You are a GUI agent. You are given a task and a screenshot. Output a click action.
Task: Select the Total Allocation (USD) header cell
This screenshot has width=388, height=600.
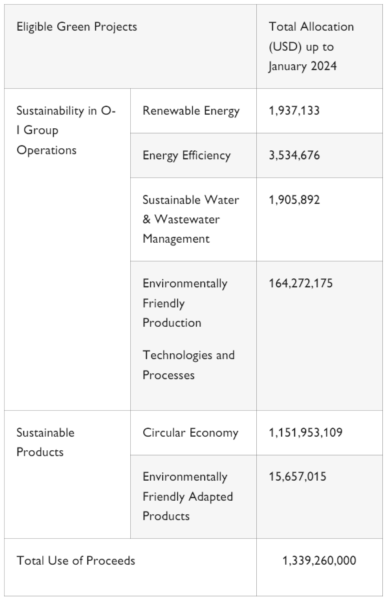[319, 46]
